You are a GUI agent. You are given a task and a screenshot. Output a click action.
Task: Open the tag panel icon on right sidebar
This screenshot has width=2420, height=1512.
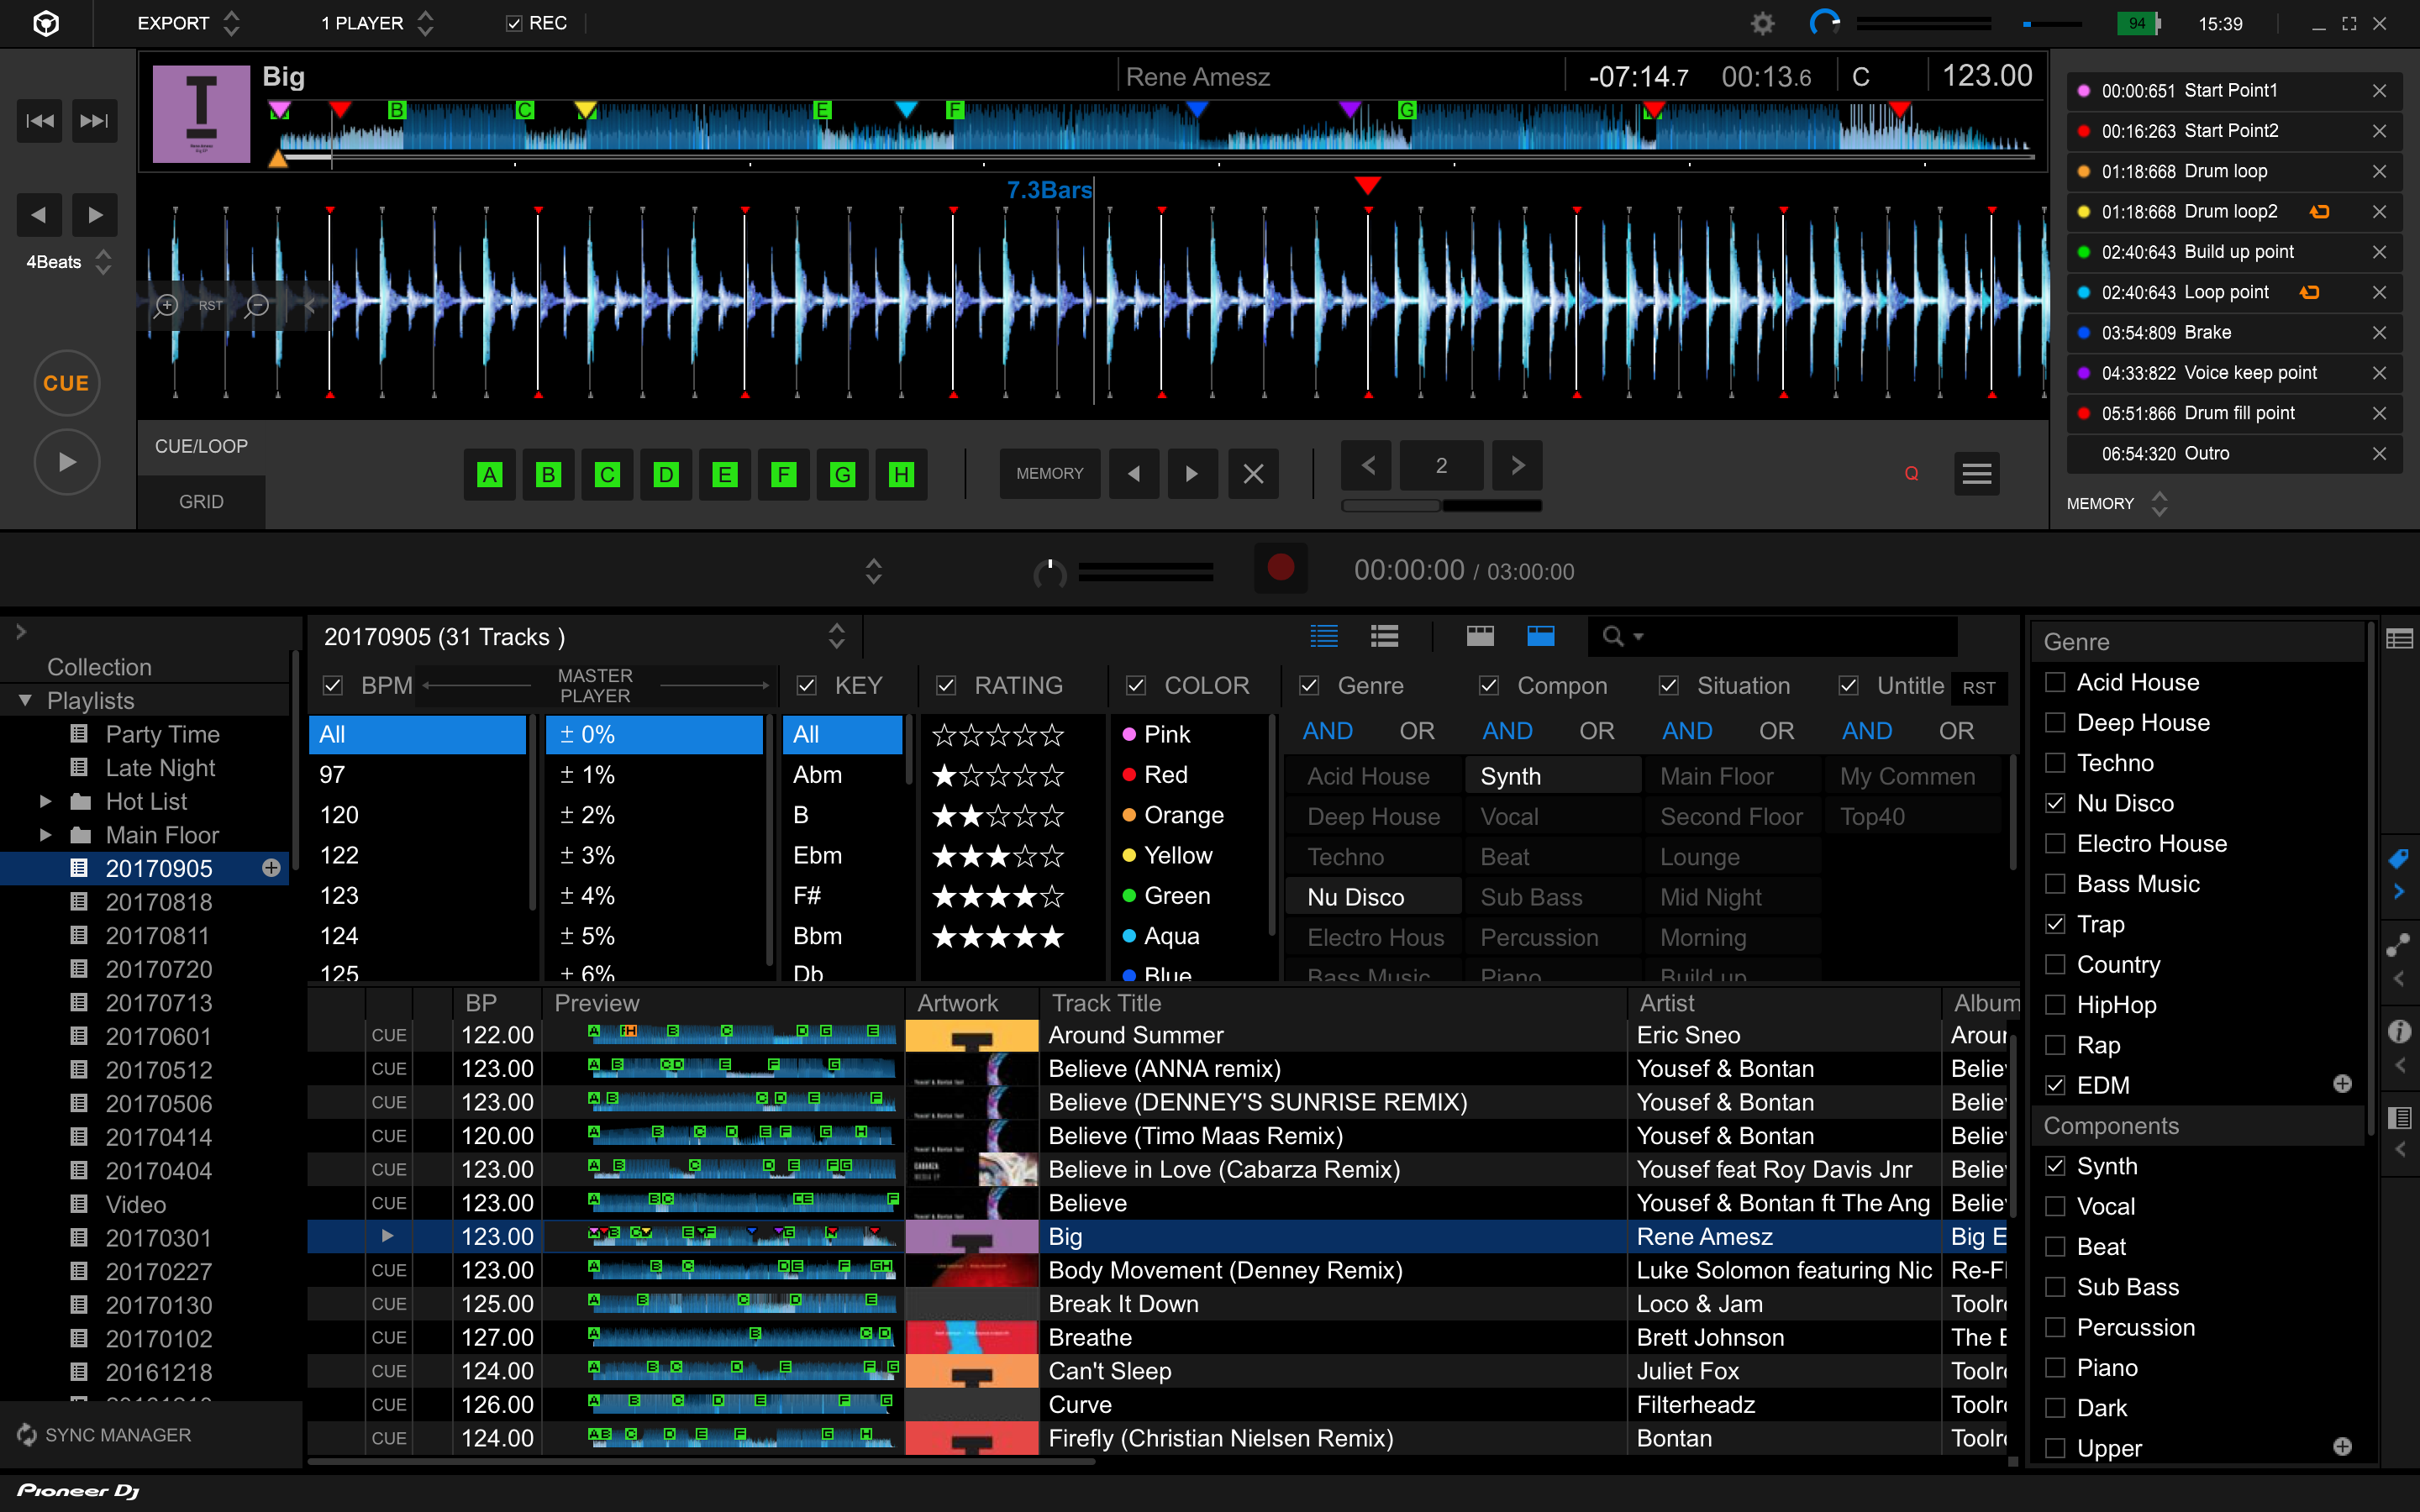[x=2398, y=859]
